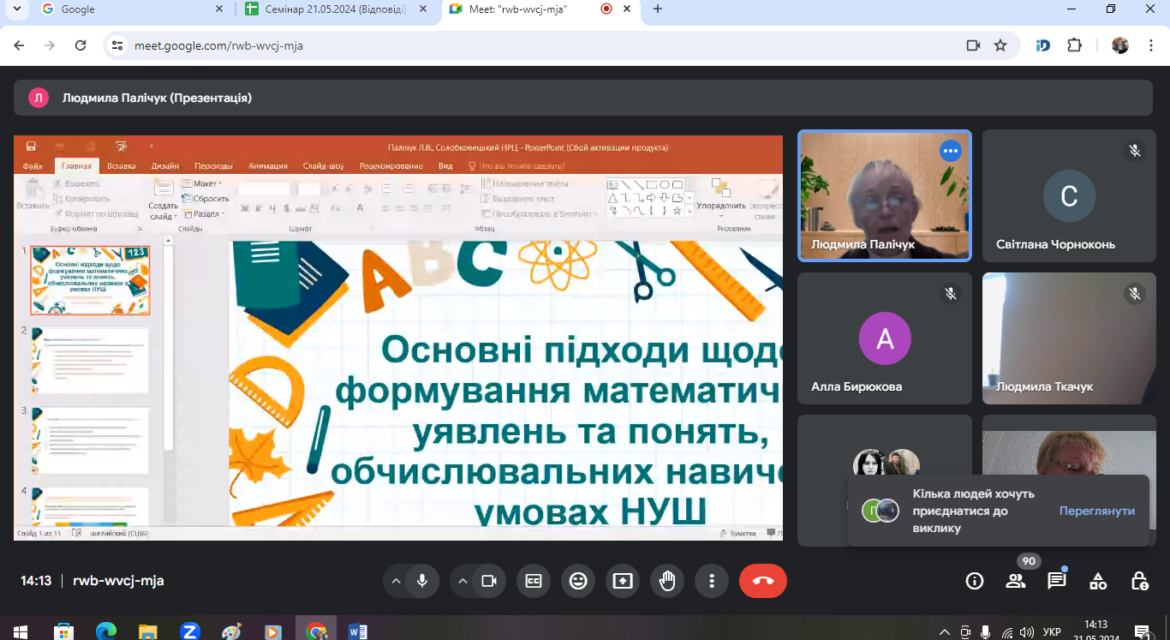This screenshot has height=640, width=1170.
Task: Open the activities shapes icon
Action: click(x=1098, y=581)
